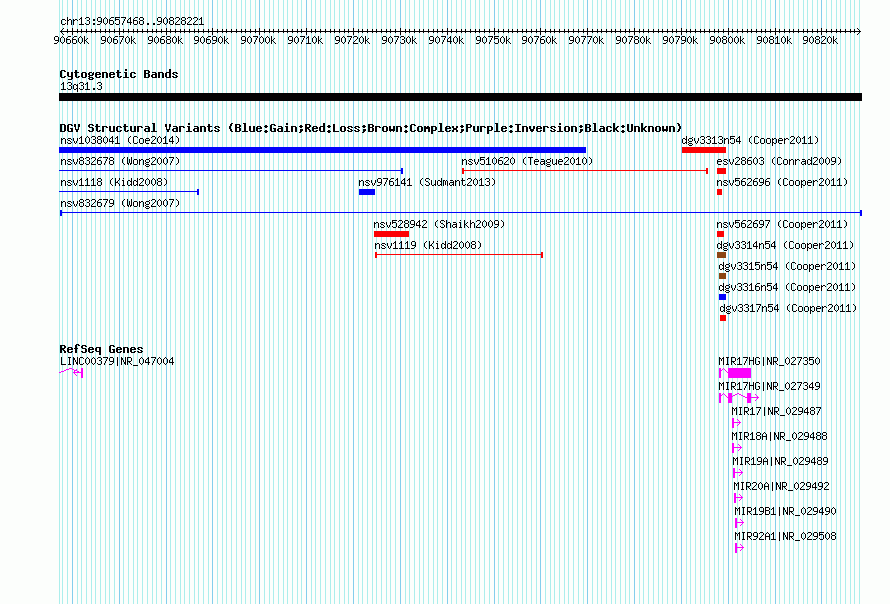Select the nsv528942 red loss block

(x=391, y=234)
